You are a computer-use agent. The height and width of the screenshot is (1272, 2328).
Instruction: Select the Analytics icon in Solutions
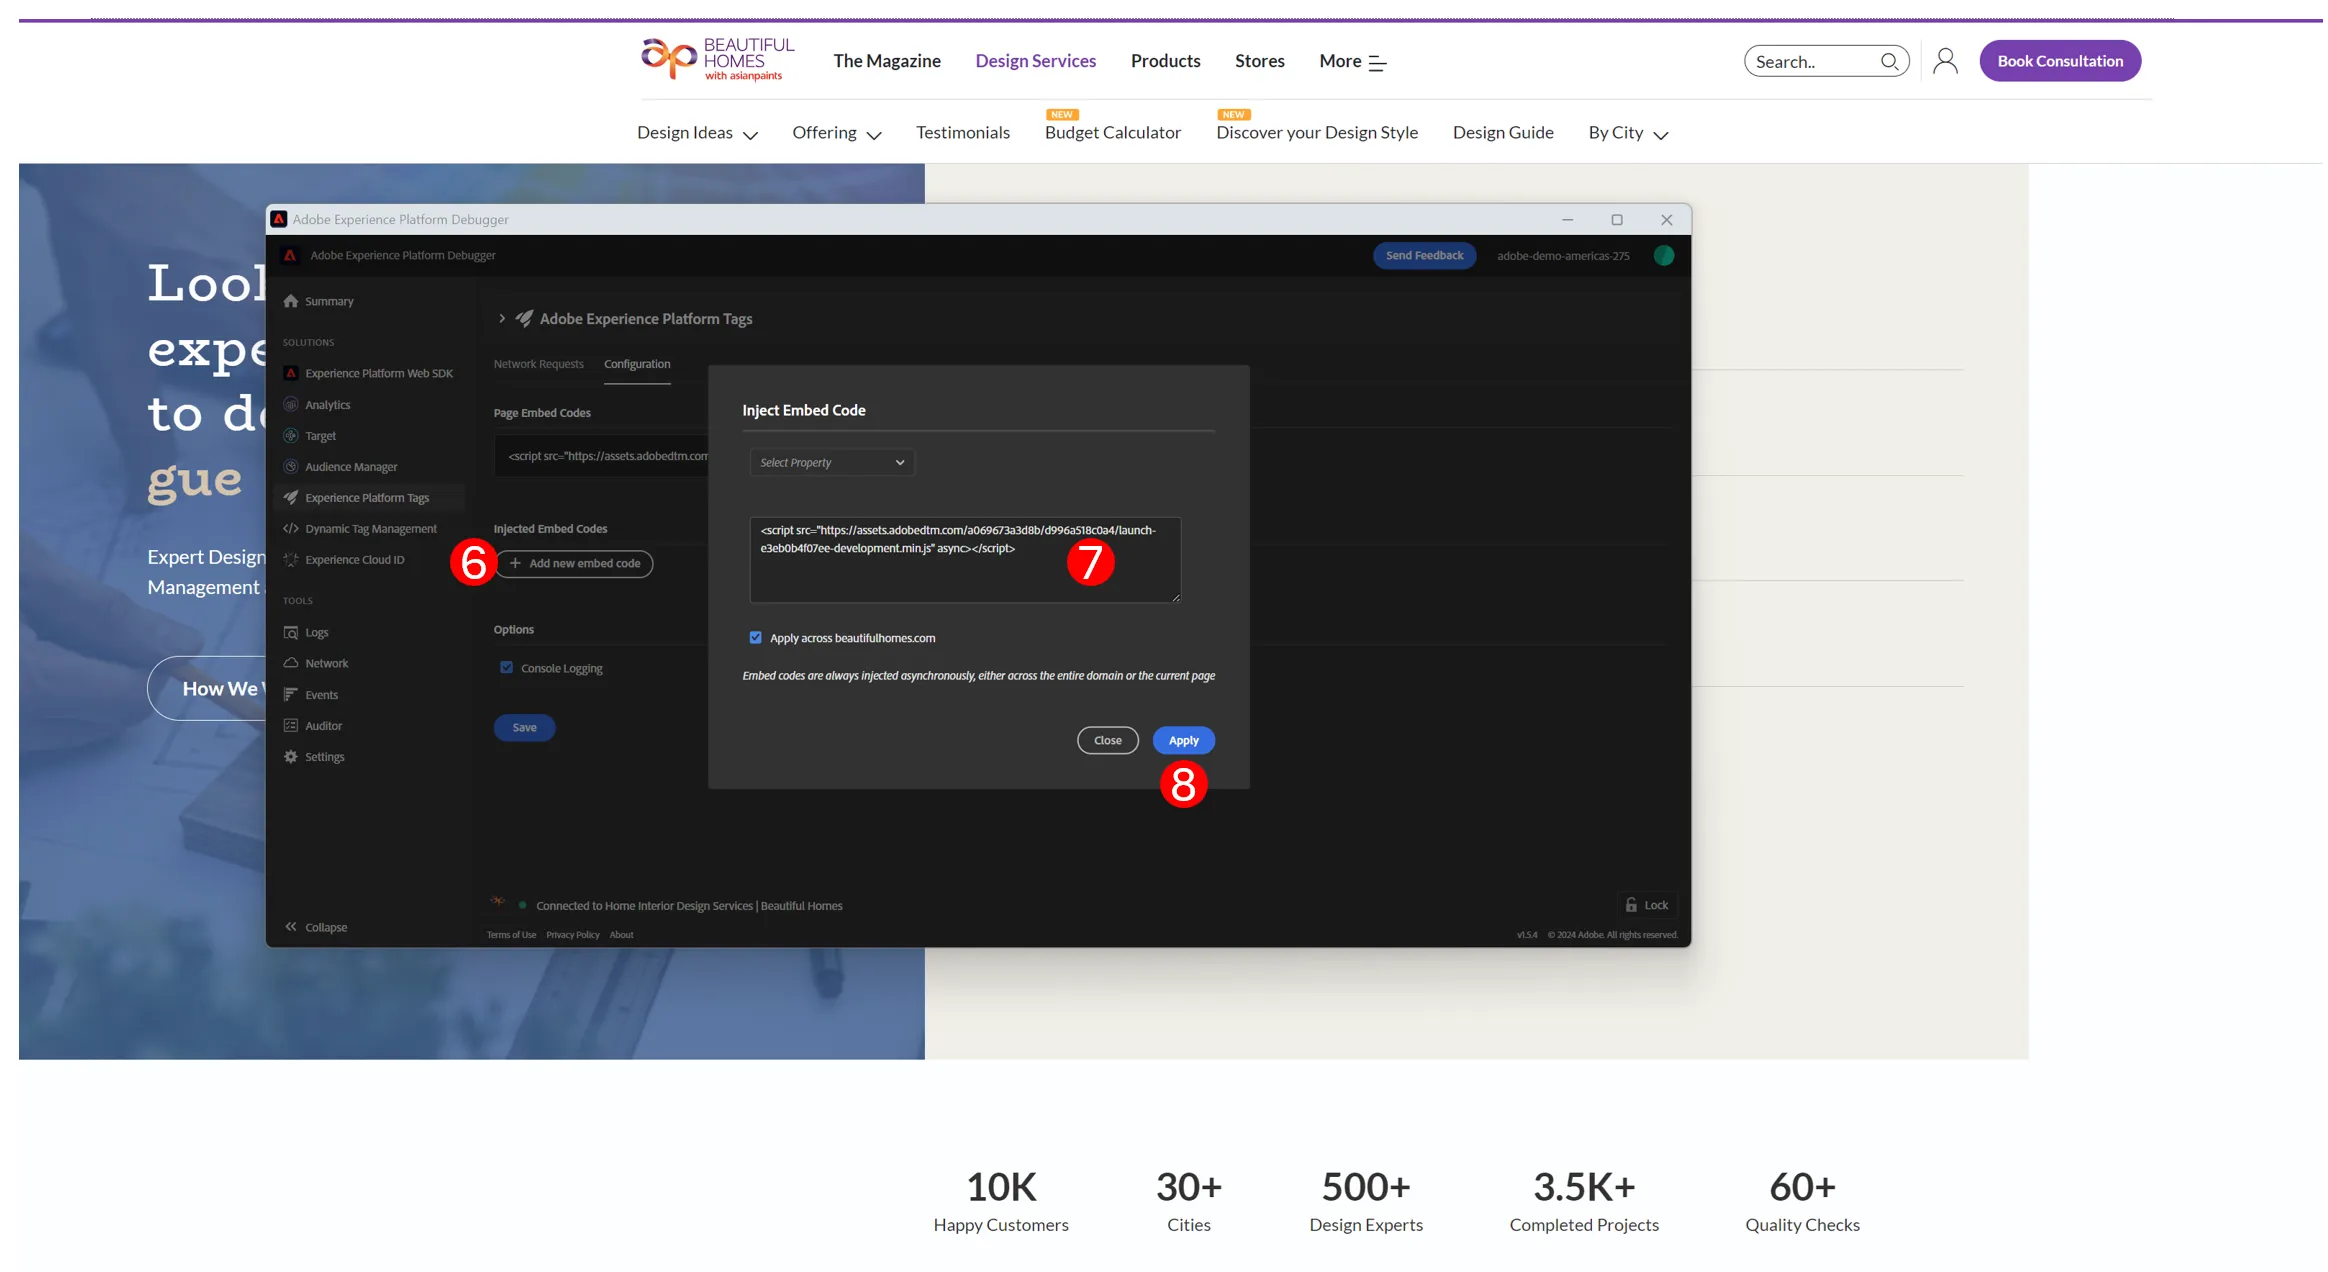click(x=291, y=405)
